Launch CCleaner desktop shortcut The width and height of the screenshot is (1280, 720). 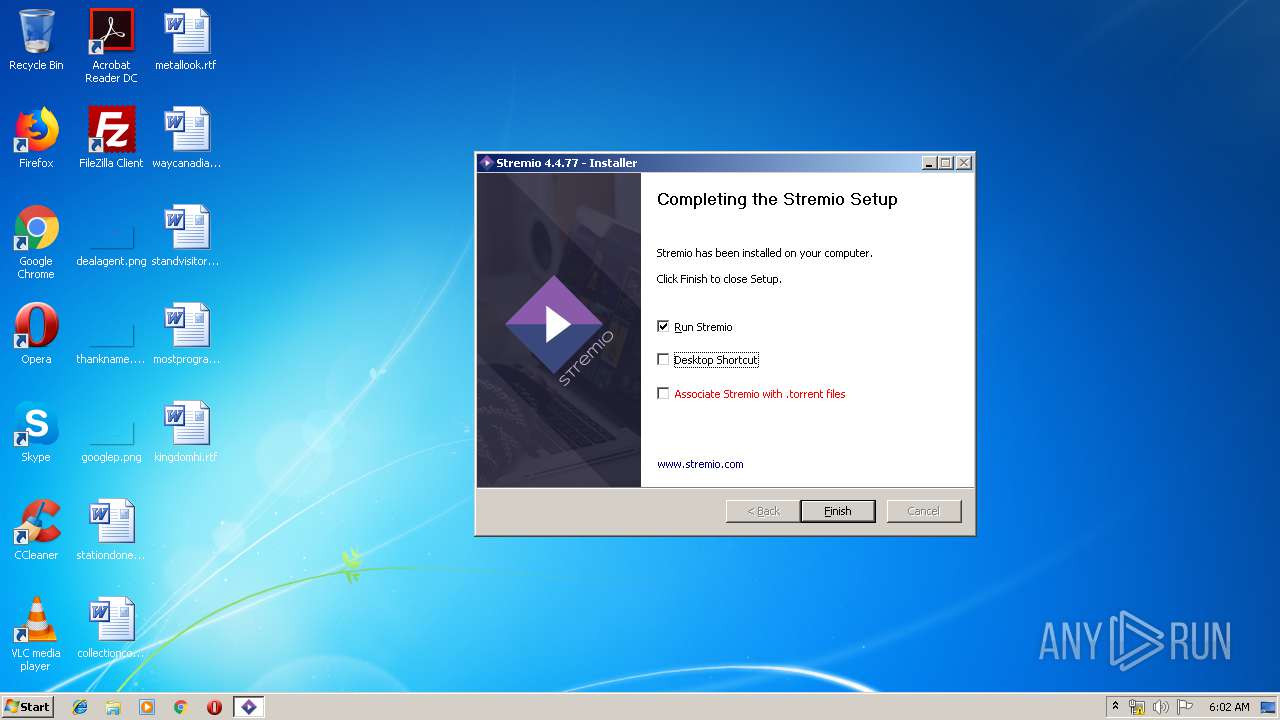coord(36,530)
